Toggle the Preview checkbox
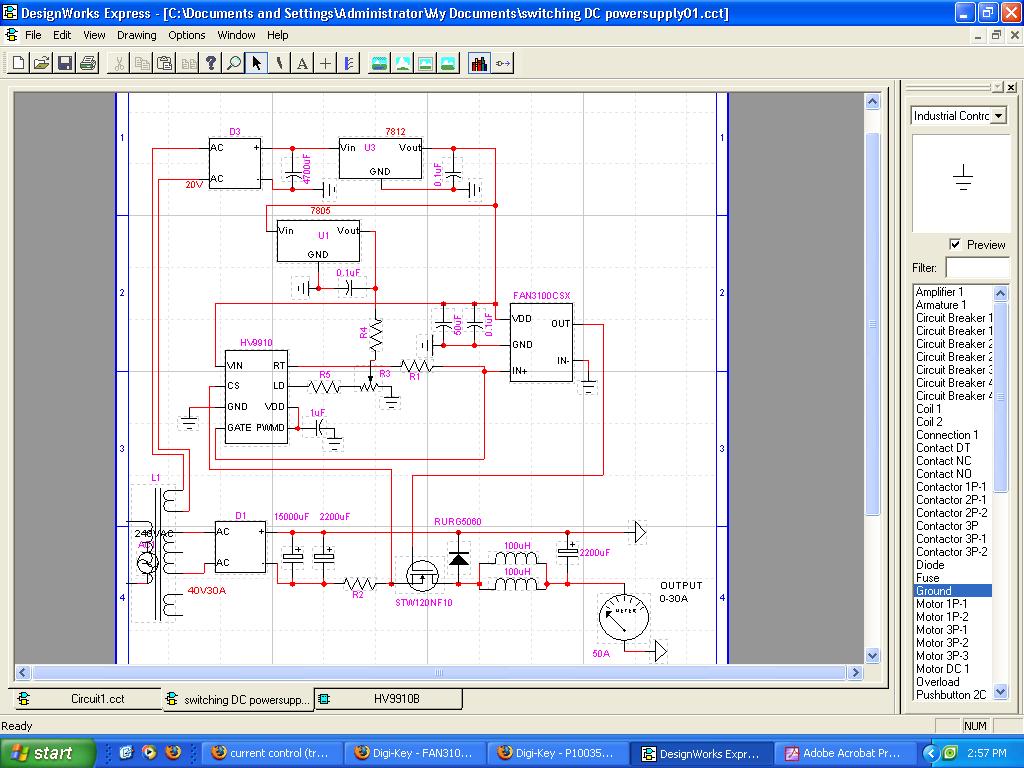The height and width of the screenshot is (768, 1024). tap(955, 244)
